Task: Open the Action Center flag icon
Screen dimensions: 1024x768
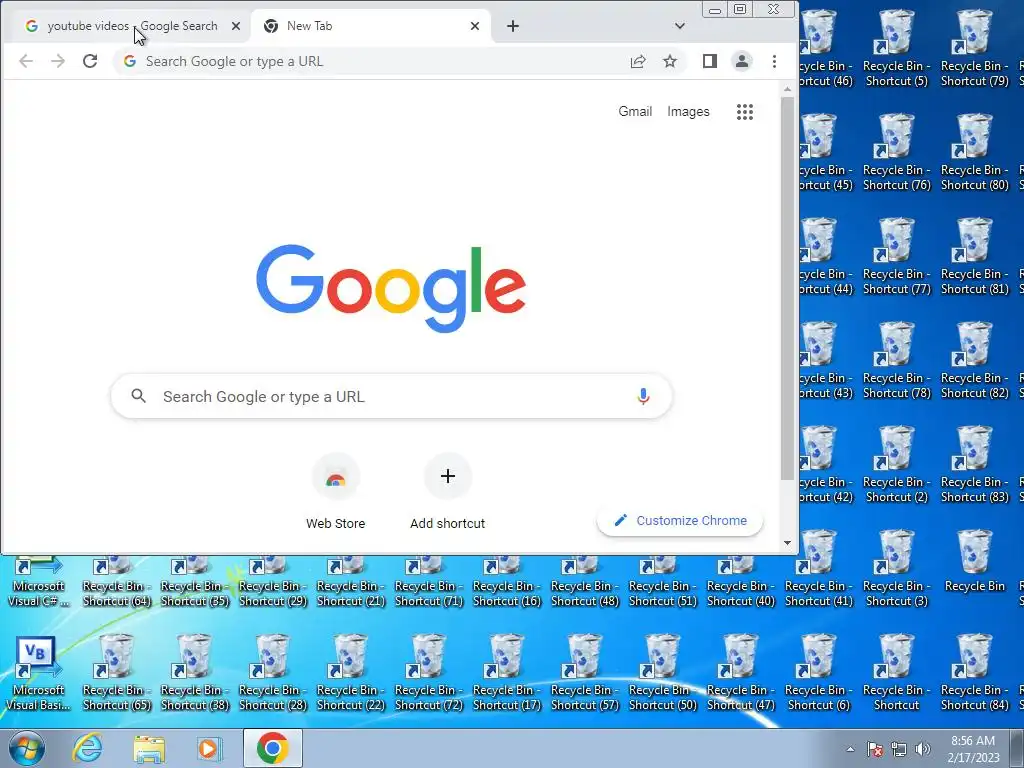Action: tap(875, 749)
